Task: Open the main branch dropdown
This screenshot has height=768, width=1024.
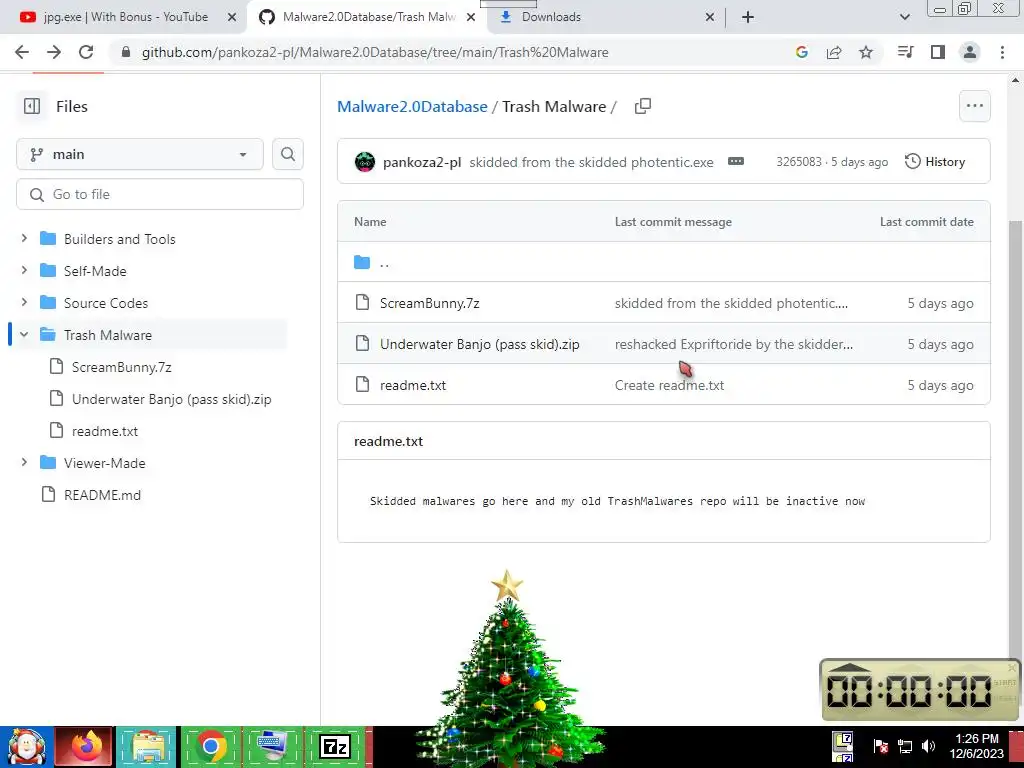Action: click(x=140, y=154)
